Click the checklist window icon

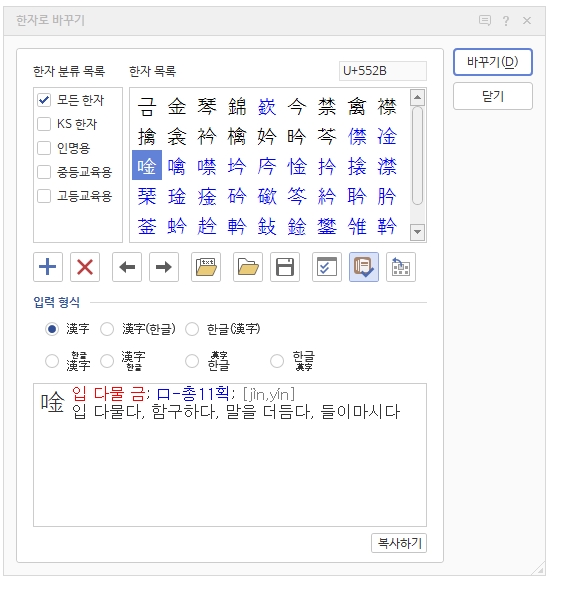click(327, 267)
